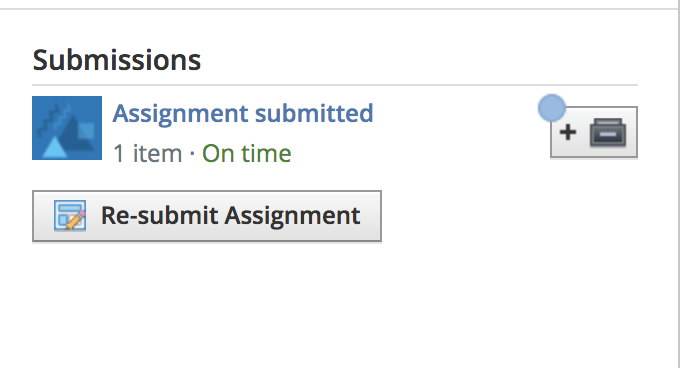The image size is (680, 368).
Task: Click the dot separator between item and On time
Action: 192,153
